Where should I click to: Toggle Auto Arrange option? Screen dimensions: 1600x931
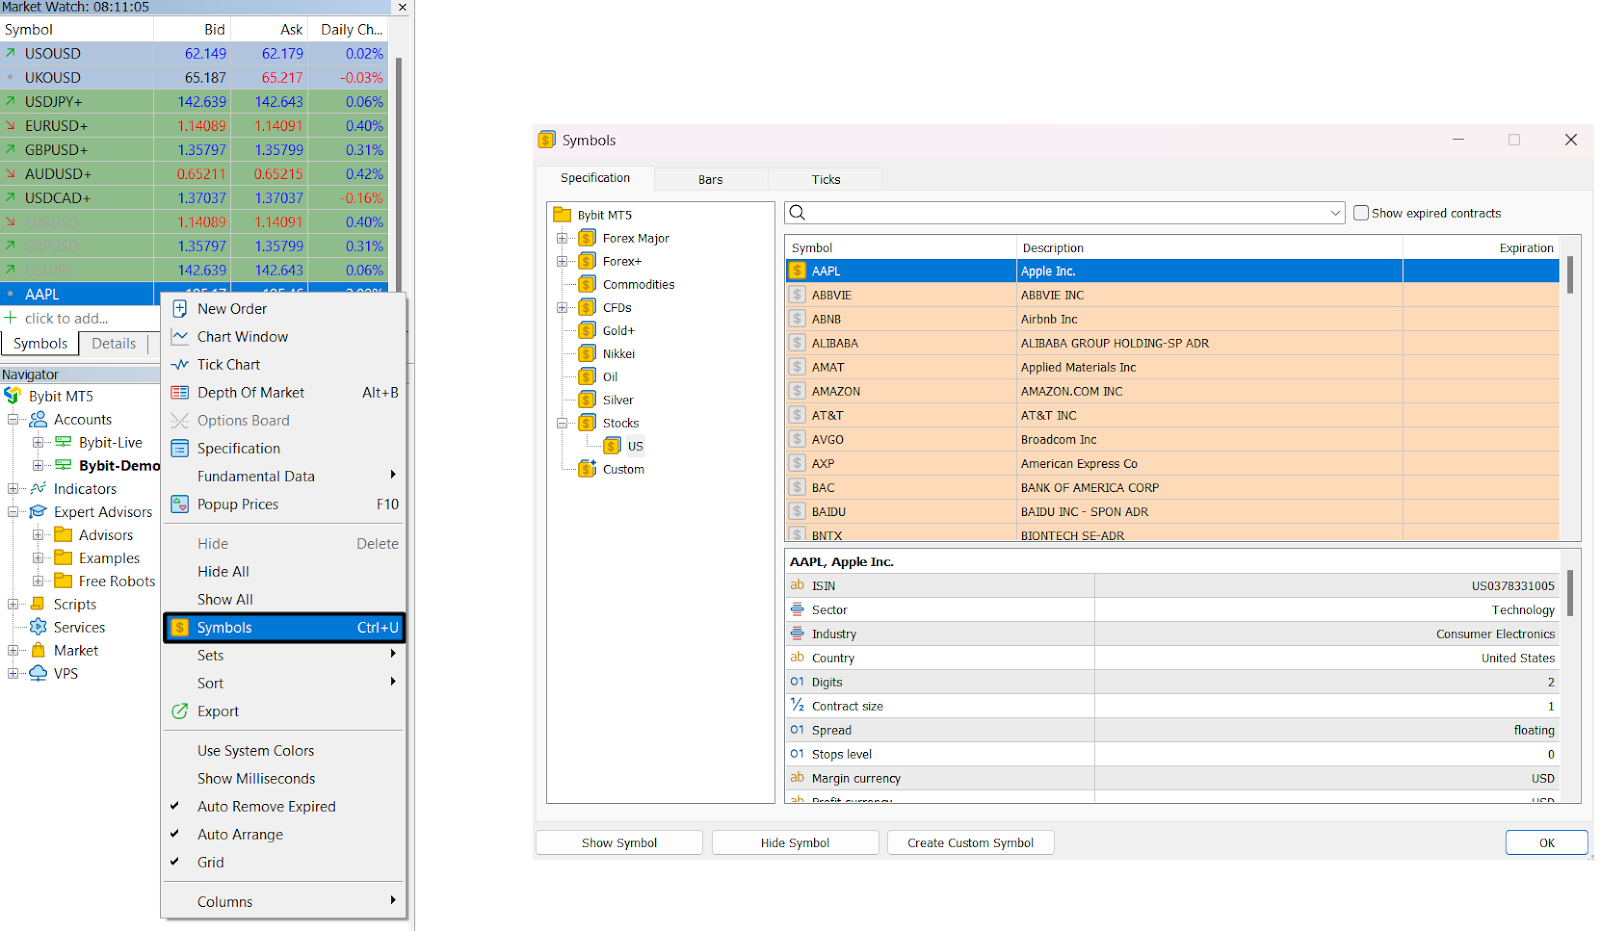[x=240, y=835]
